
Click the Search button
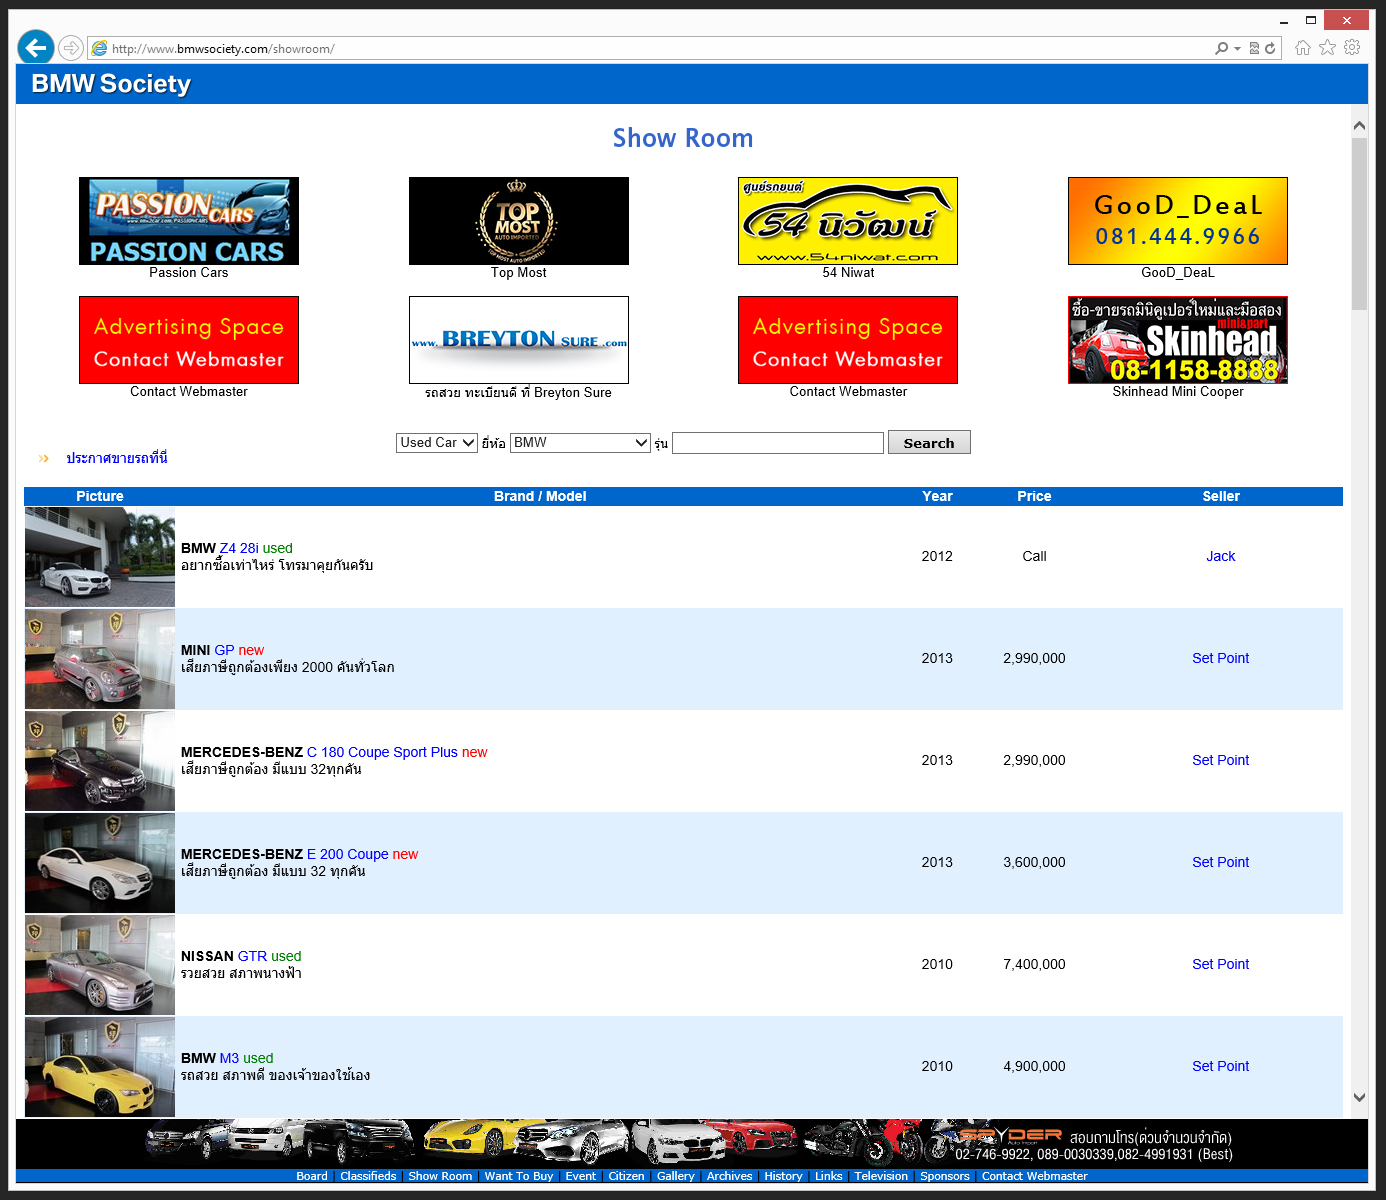[x=929, y=443]
